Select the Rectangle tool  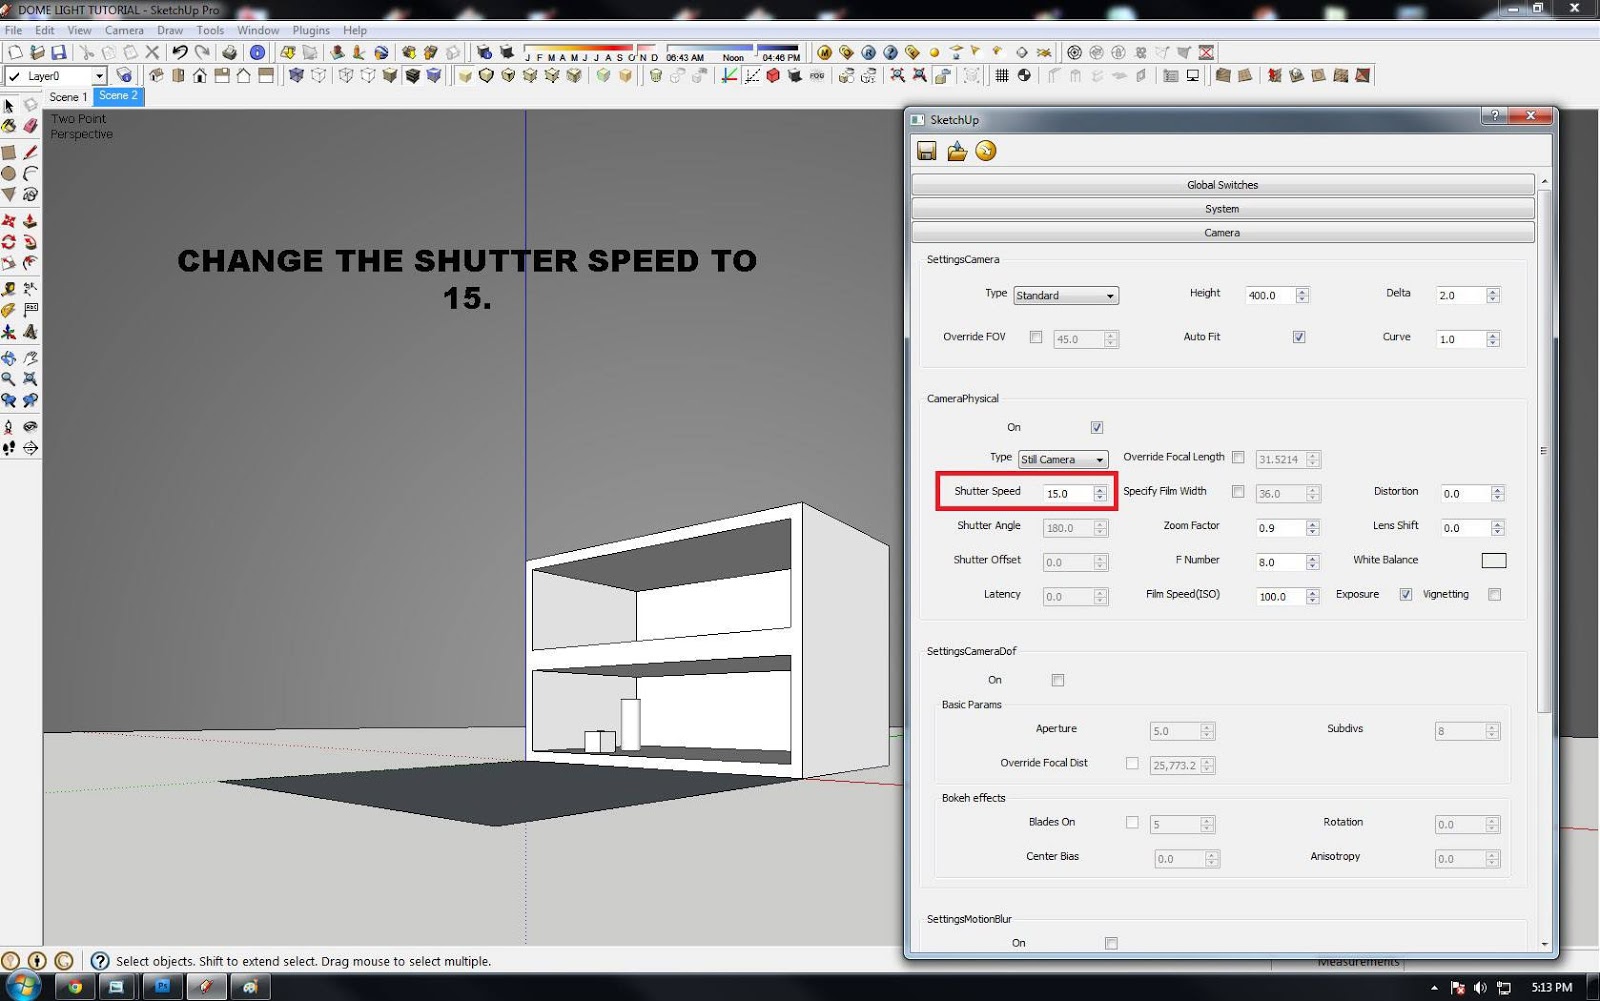(x=8, y=151)
